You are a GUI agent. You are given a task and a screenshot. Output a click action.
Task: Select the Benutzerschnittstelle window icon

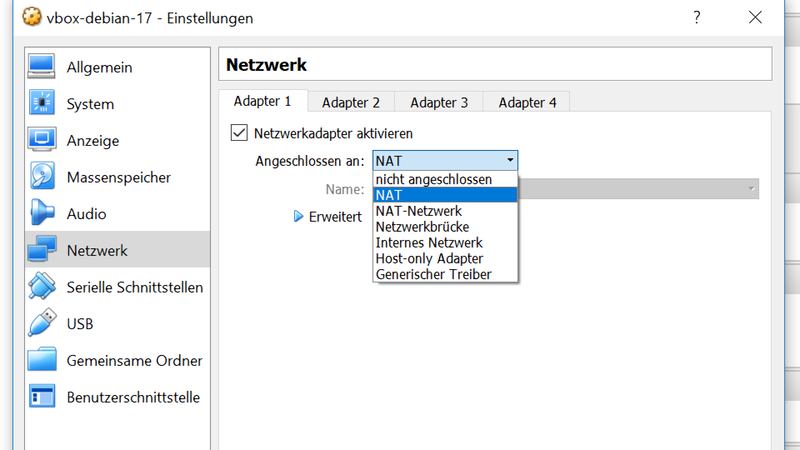tap(41, 396)
